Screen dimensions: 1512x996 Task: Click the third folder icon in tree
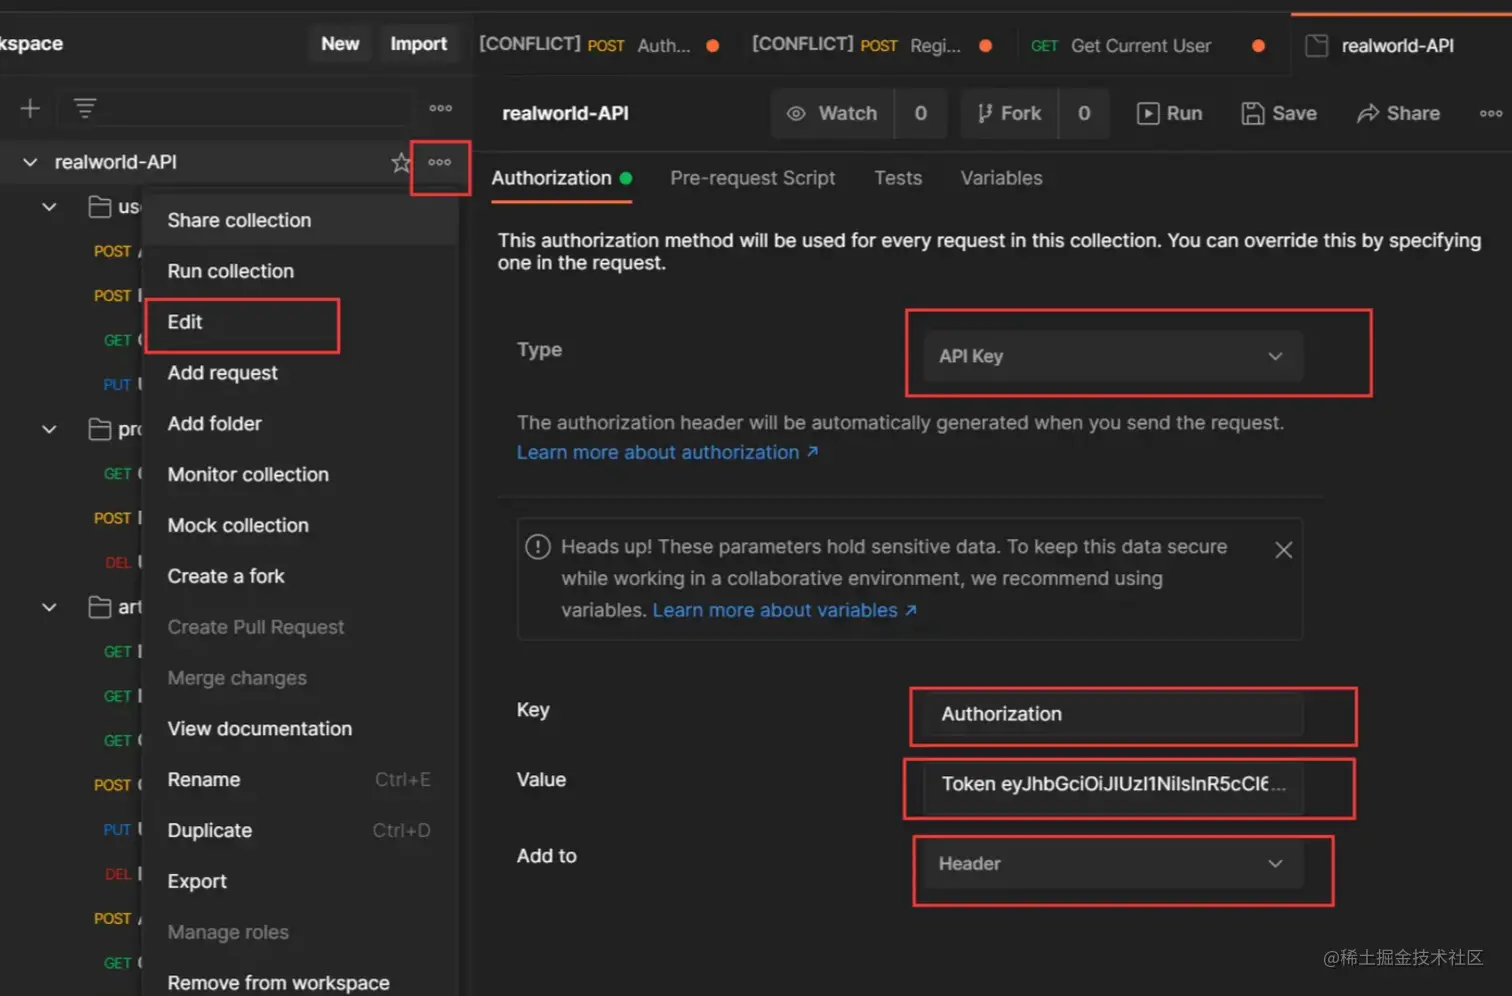[100, 607]
